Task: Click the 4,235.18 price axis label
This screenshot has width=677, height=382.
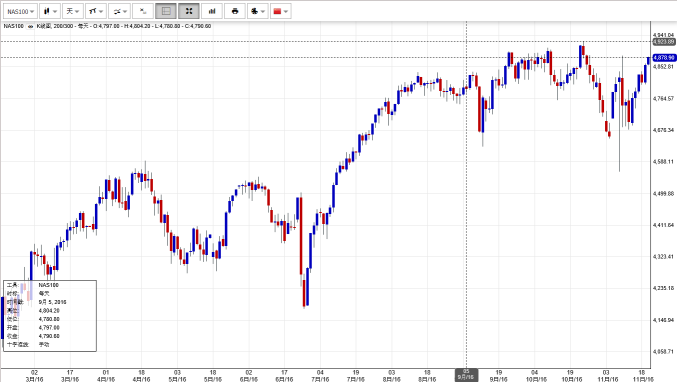Action: pyautogui.click(x=663, y=288)
